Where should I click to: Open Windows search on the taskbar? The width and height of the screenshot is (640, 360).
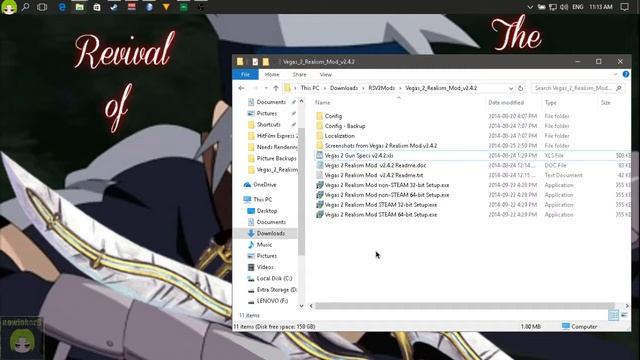click(26, 7)
